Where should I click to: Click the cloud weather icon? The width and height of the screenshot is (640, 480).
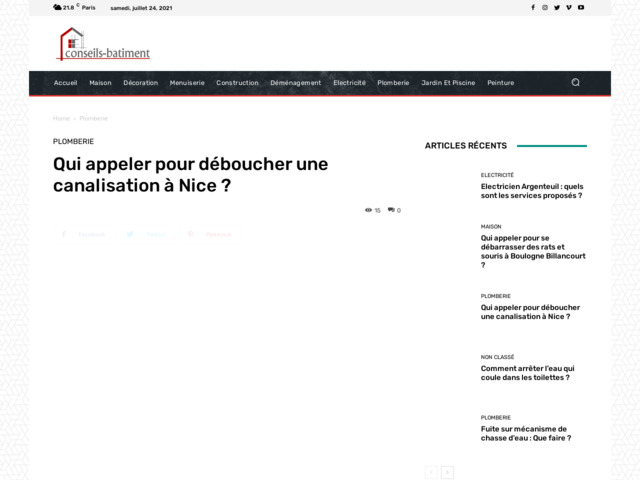point(57,7)
